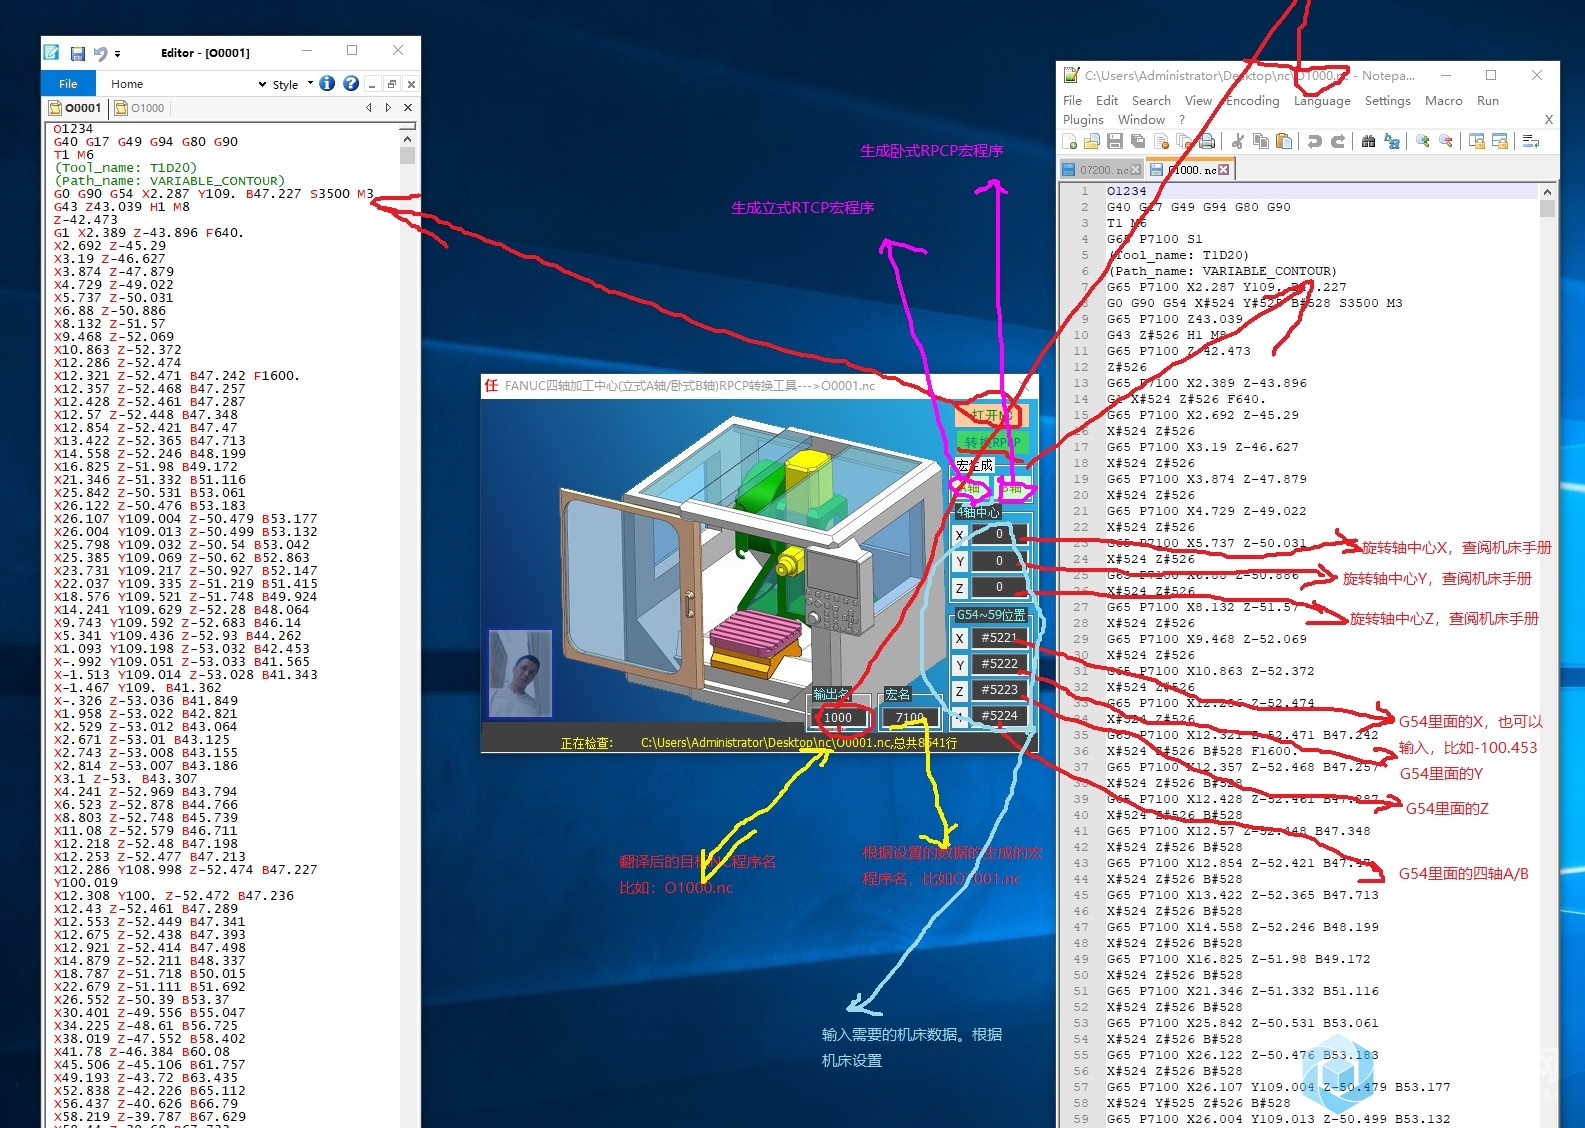Open Notepad++ Plugins menu
Screen dimensions: 1585x1128
(1083, 120)
